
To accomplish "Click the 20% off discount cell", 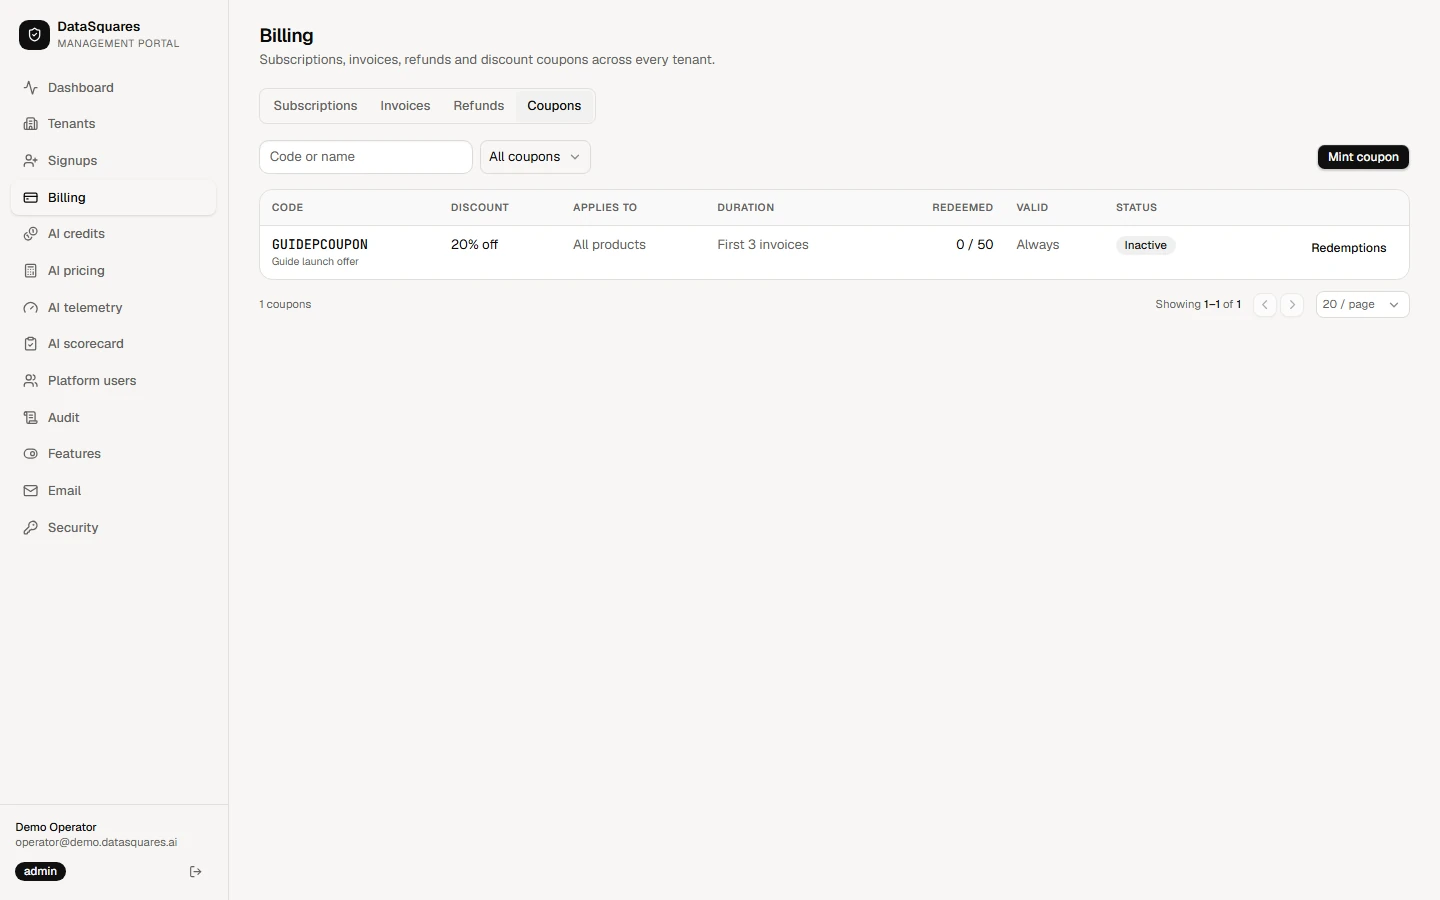I will point(474,245).
